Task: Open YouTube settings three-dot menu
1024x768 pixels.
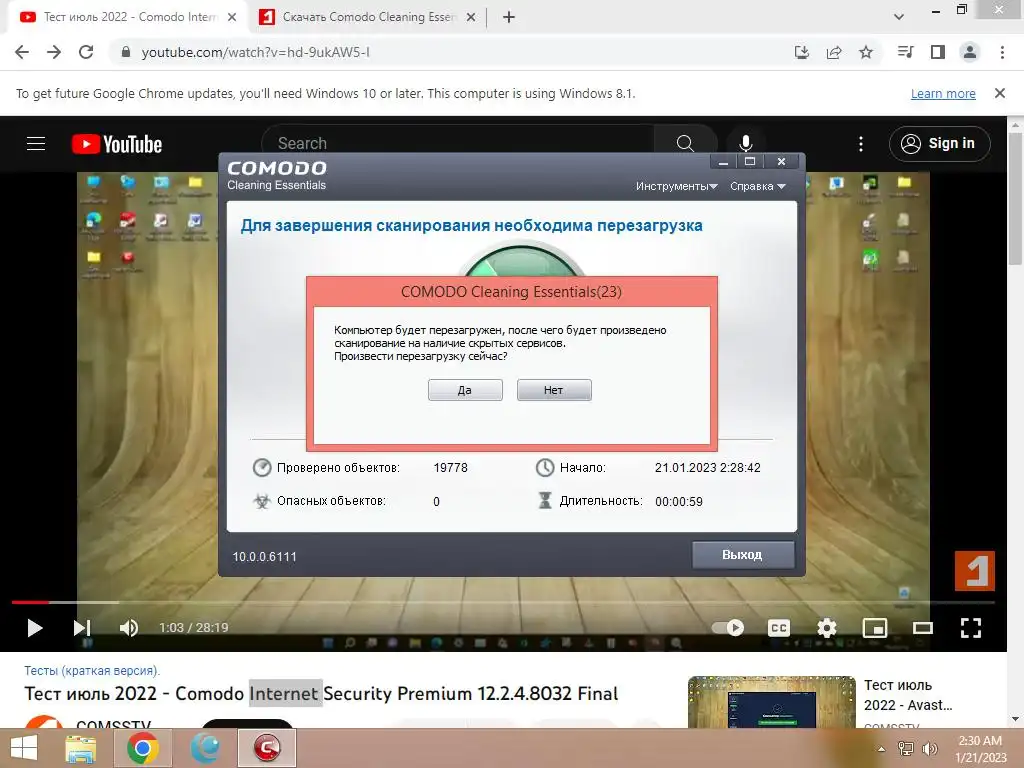Action: [x=861, y=144]
